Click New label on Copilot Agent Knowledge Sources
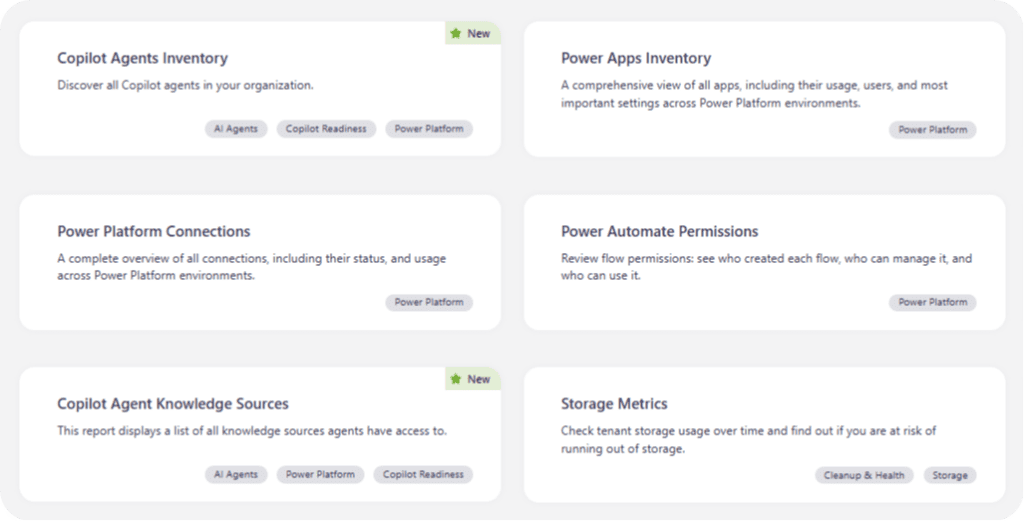The image size is (1024, 521). tap(479, 379)
